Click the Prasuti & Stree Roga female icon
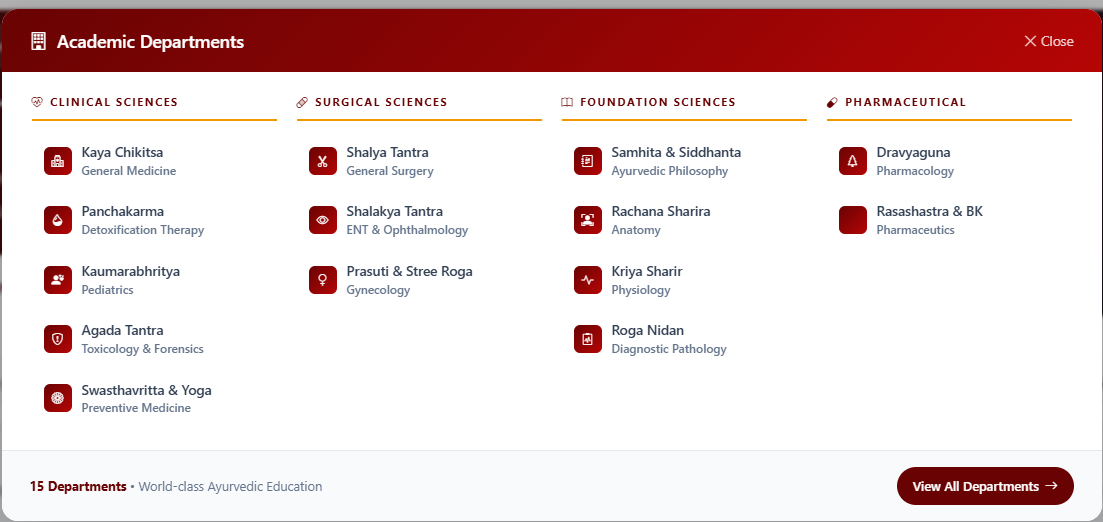Image resolution: width=1103 pixels, height=522 pixels. tap(322, 280)
